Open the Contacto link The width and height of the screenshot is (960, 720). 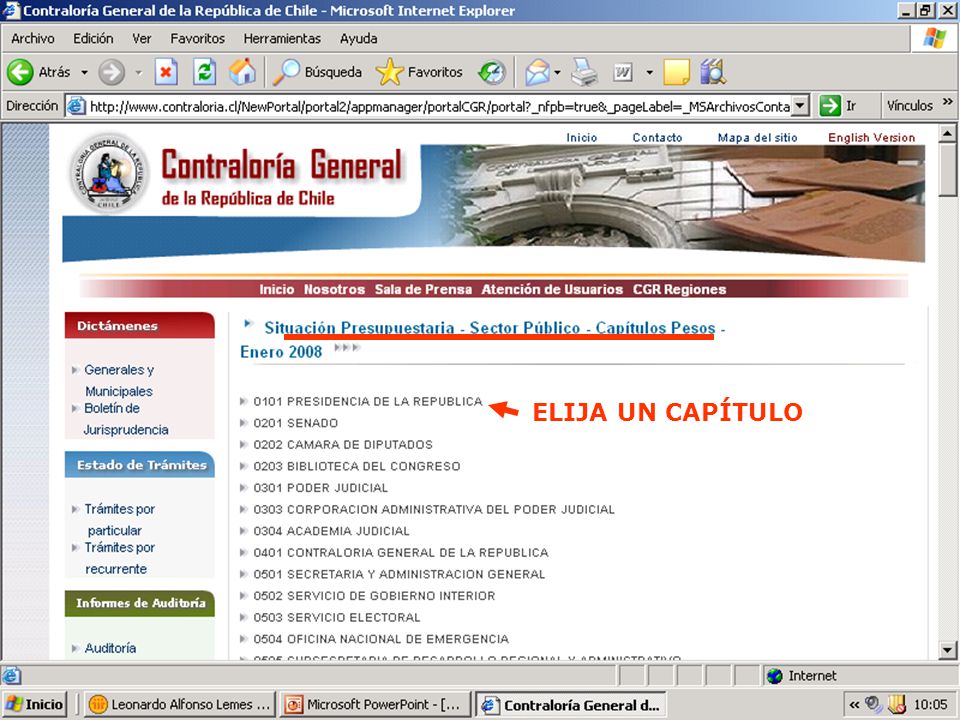(x=657, y=138)
